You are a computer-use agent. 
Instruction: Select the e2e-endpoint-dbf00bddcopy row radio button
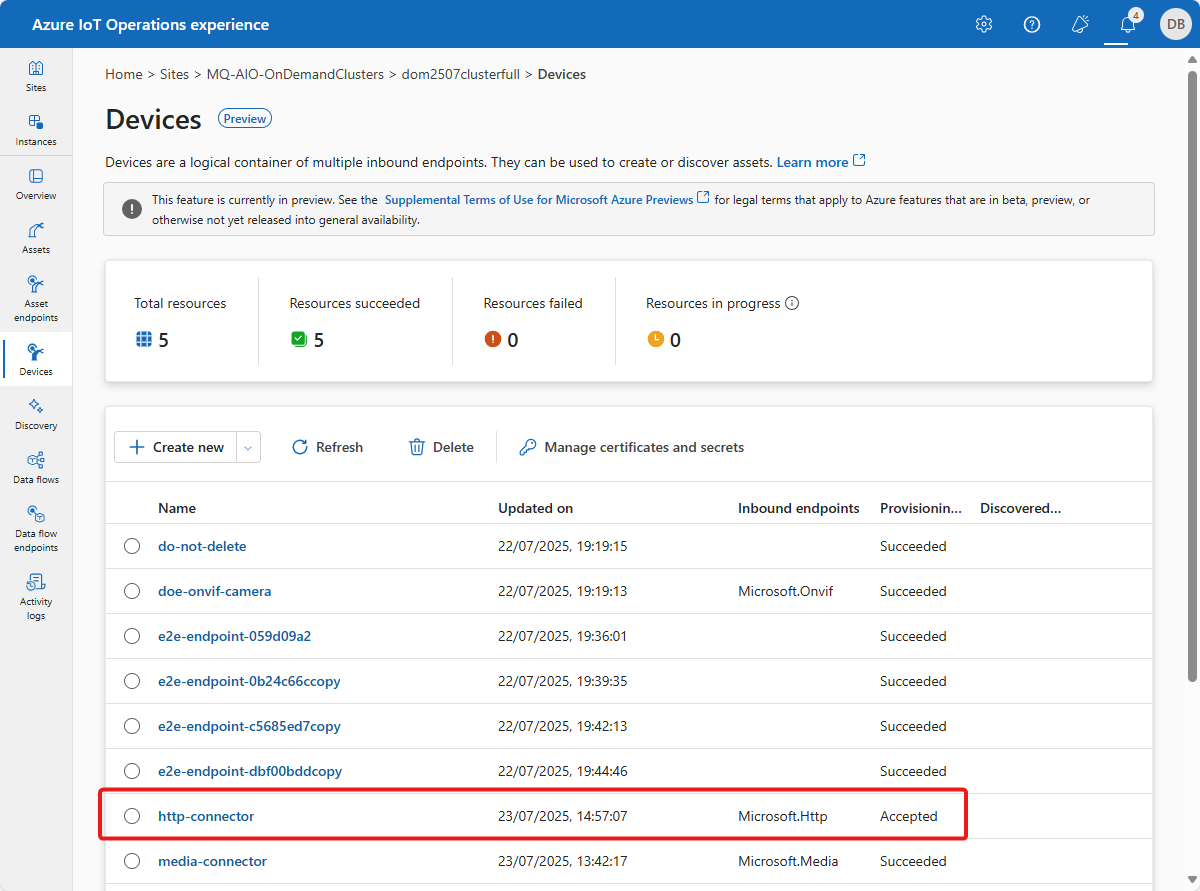(132, 771)
